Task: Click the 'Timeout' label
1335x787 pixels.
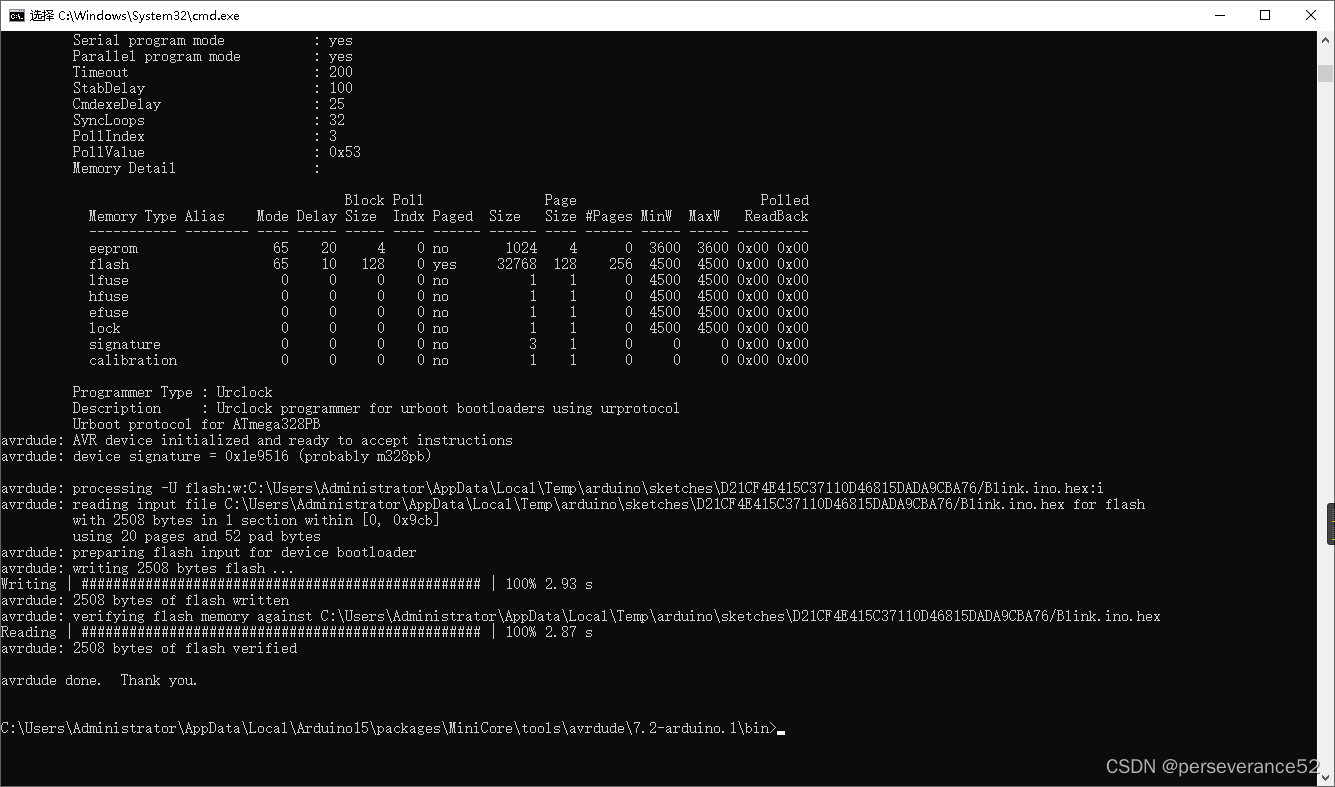Action: 100,72
